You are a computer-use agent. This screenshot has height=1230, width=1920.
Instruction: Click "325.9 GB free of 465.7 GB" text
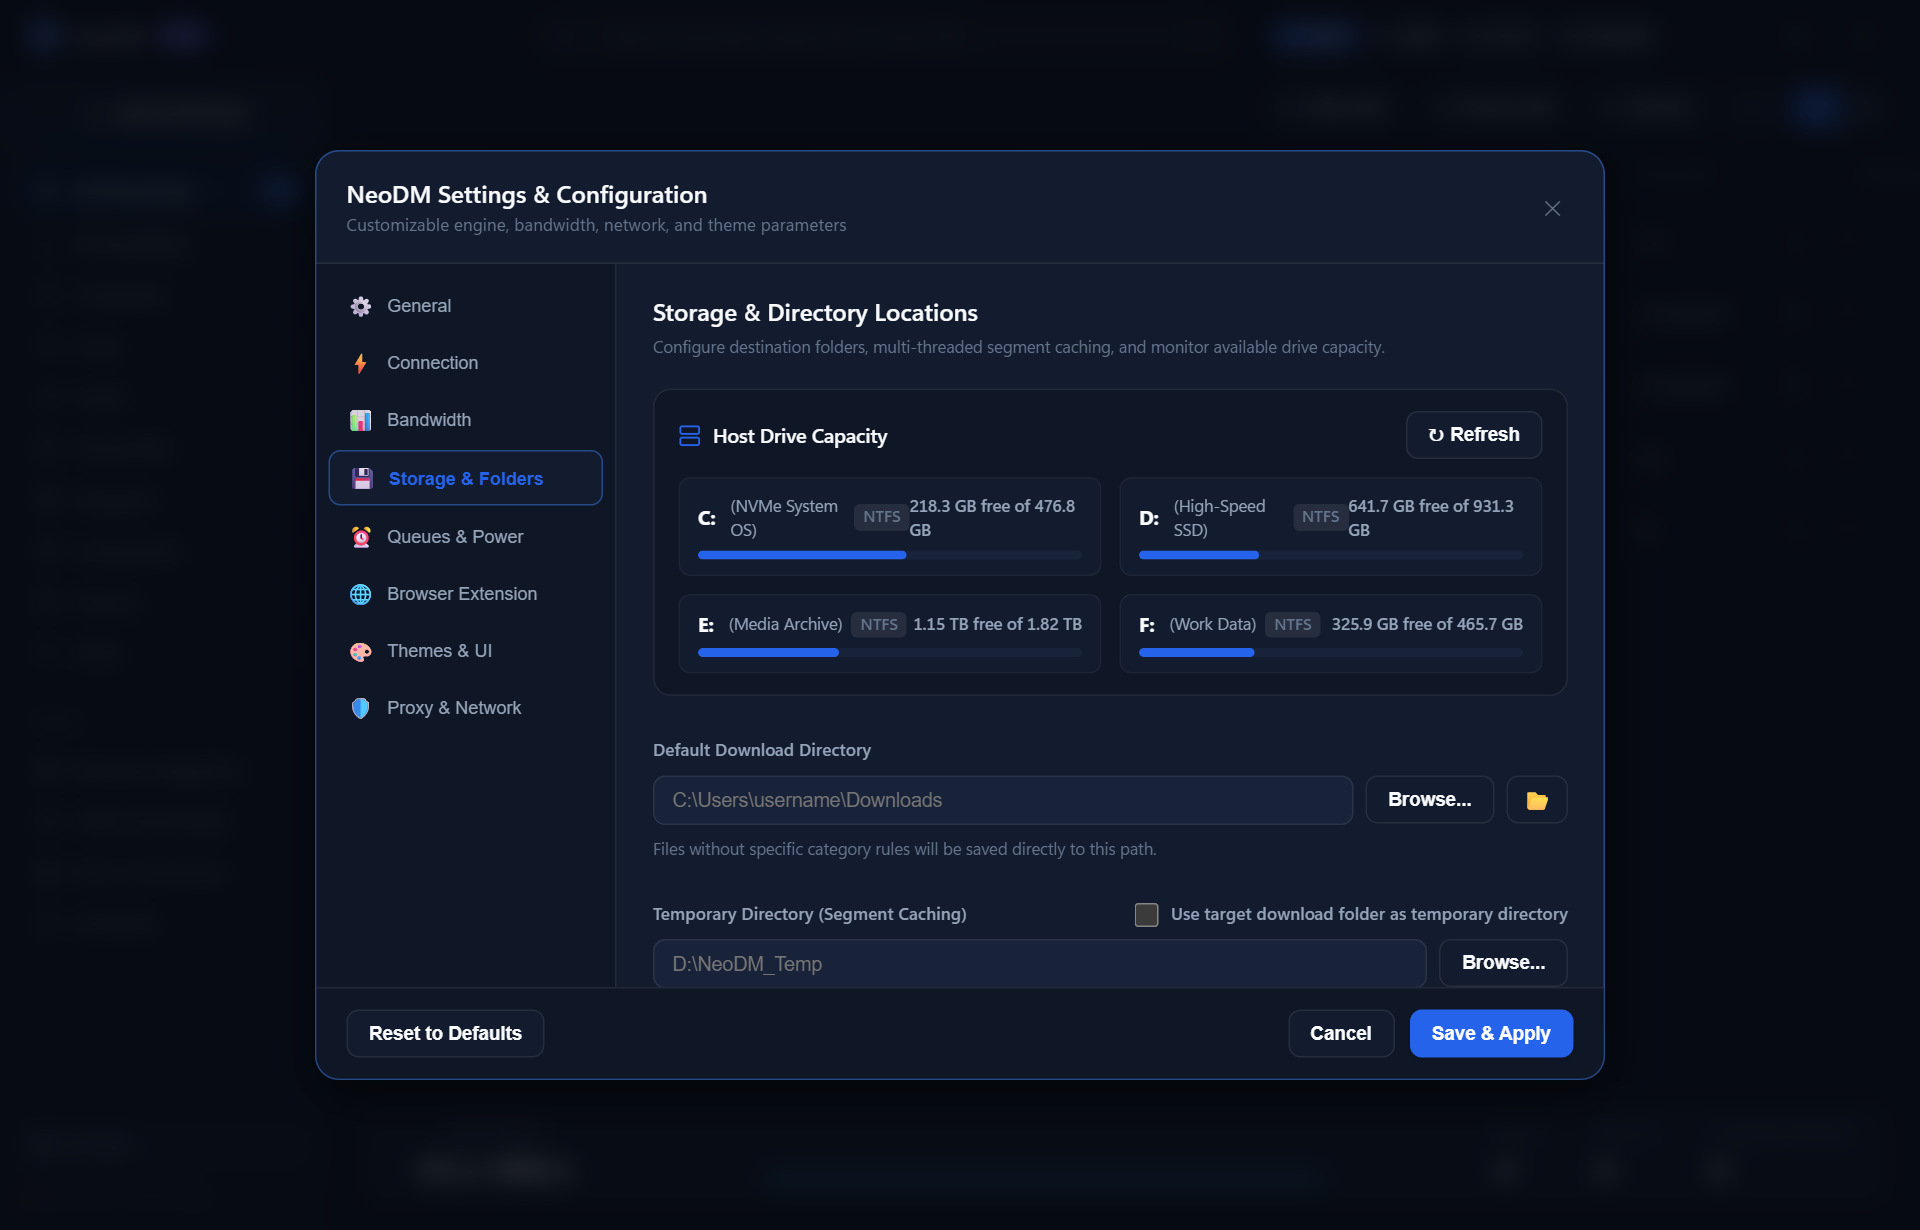(1427, 624)
